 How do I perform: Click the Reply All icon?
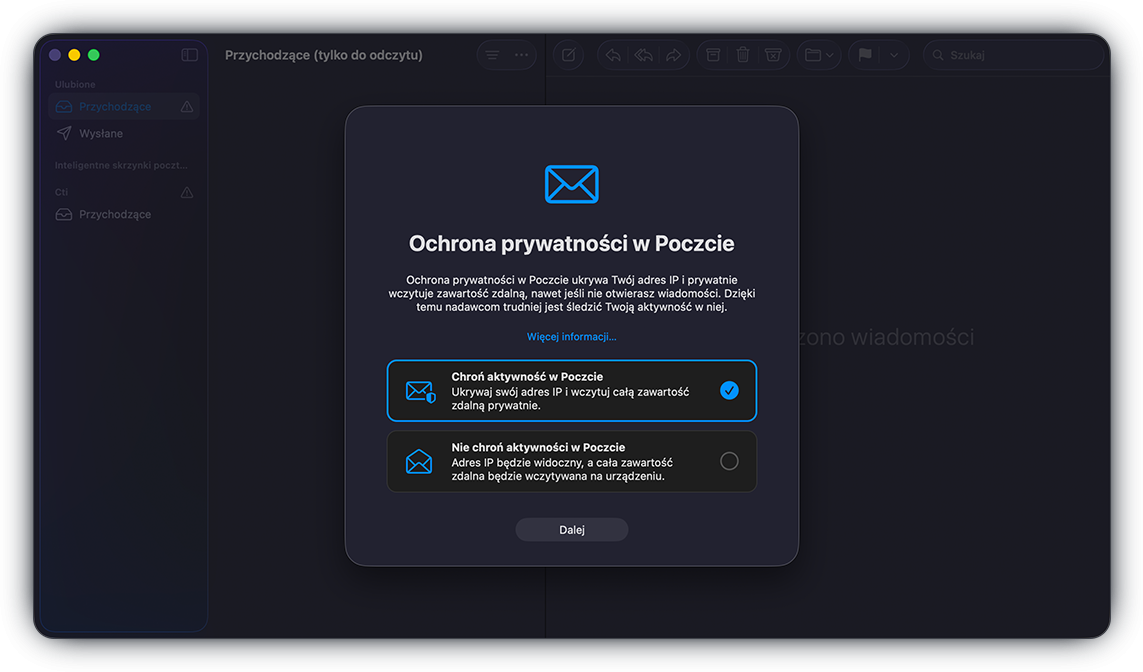642,55
